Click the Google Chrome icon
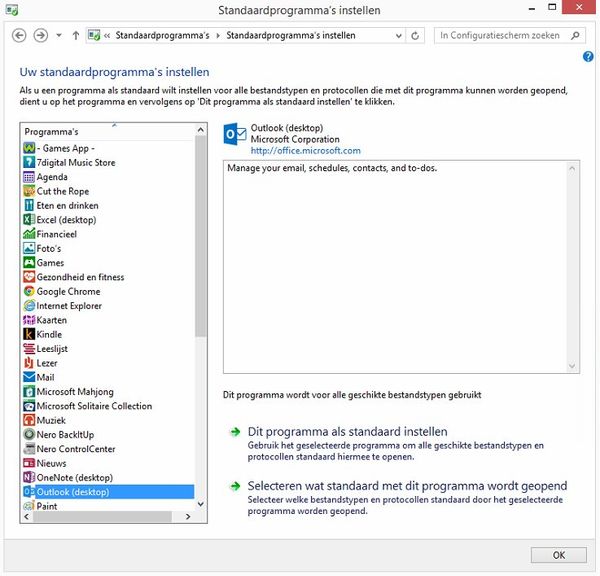The height and width of the screenshot is (576, 600). pyautogui.click(x=29, y=291)
